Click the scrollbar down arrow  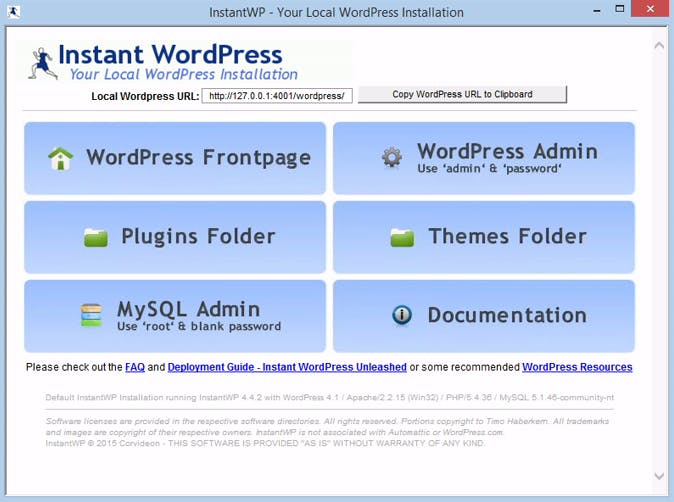(659, 476)
